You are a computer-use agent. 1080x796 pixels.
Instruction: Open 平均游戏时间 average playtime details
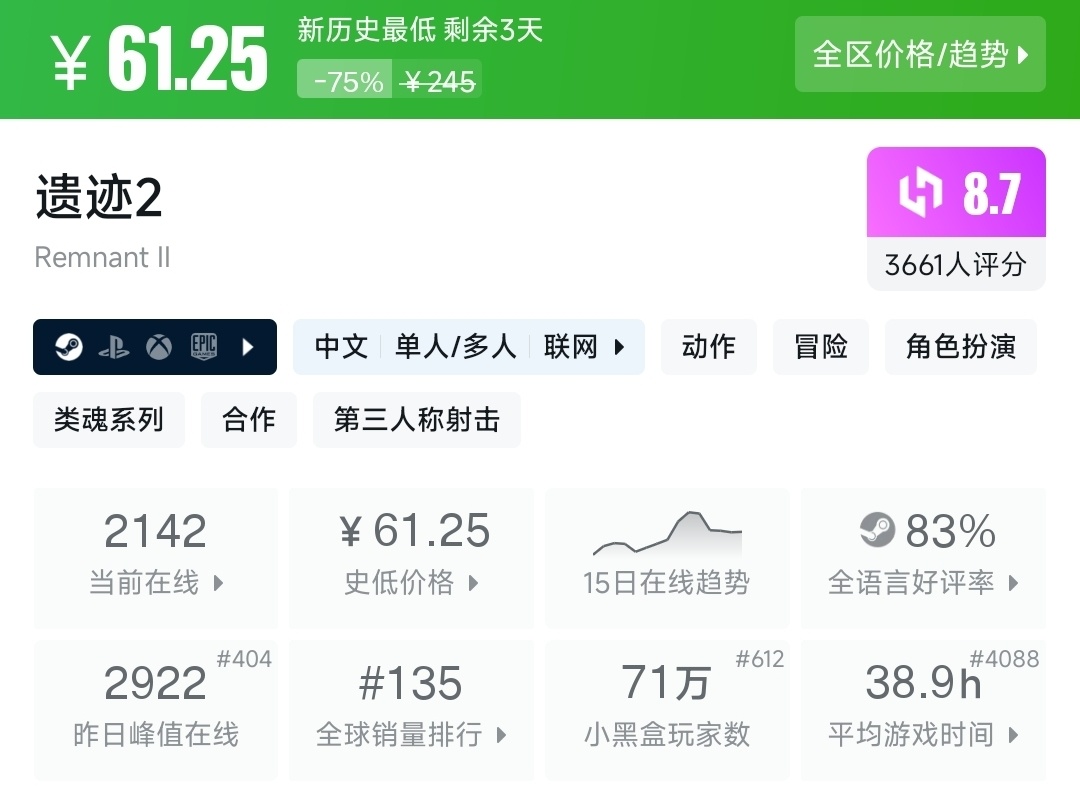tap(923, 710)
